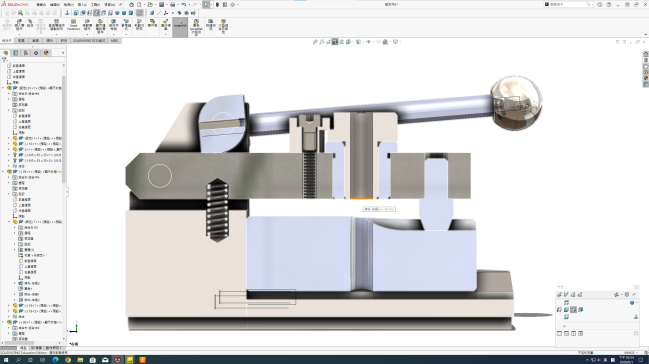Screen dimensions: 649x364
Task: Switch to the SOLIDWORKS add-ins ribbon tab
Action: [89, 41]
